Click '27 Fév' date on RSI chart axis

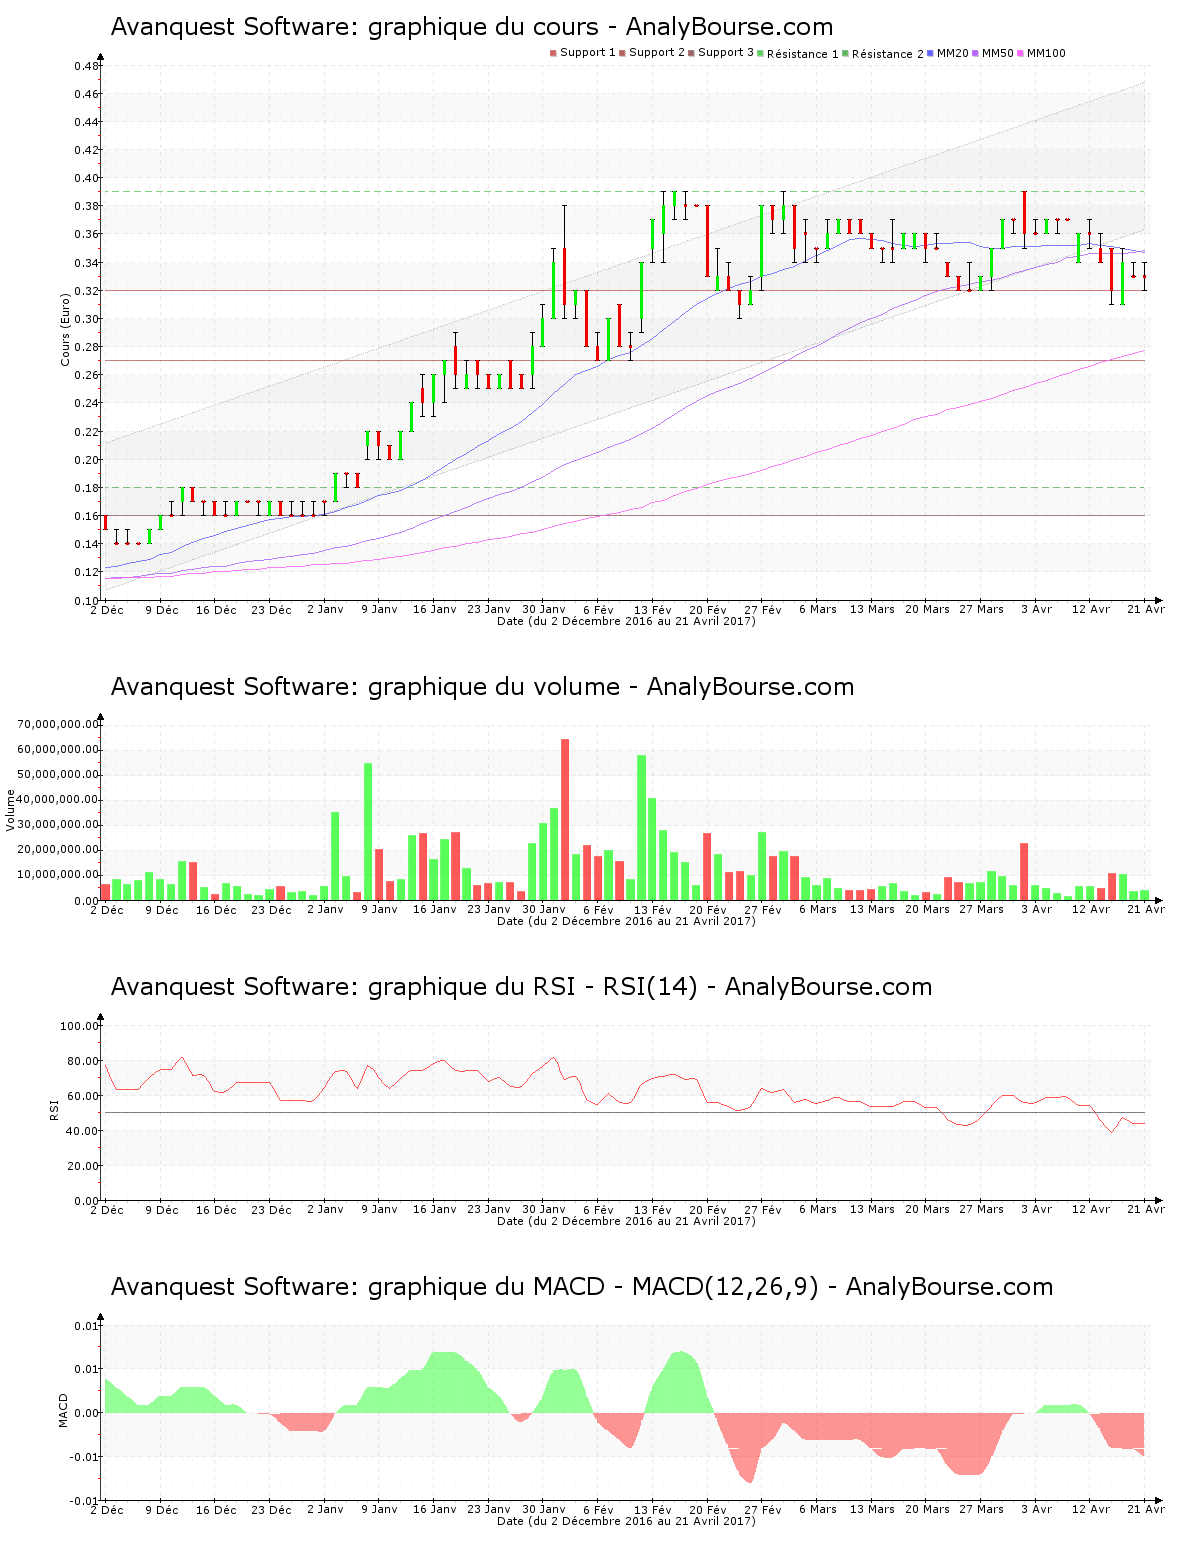click(x=763, y=1210)
